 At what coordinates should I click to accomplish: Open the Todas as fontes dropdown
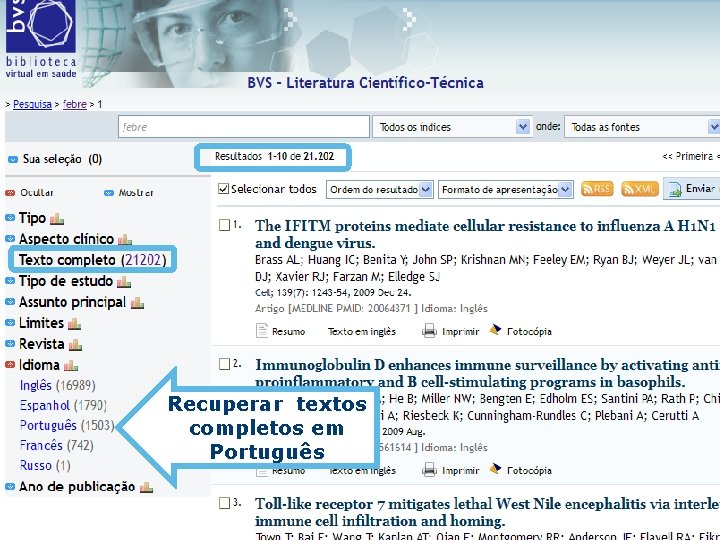[x=642, y=127]
